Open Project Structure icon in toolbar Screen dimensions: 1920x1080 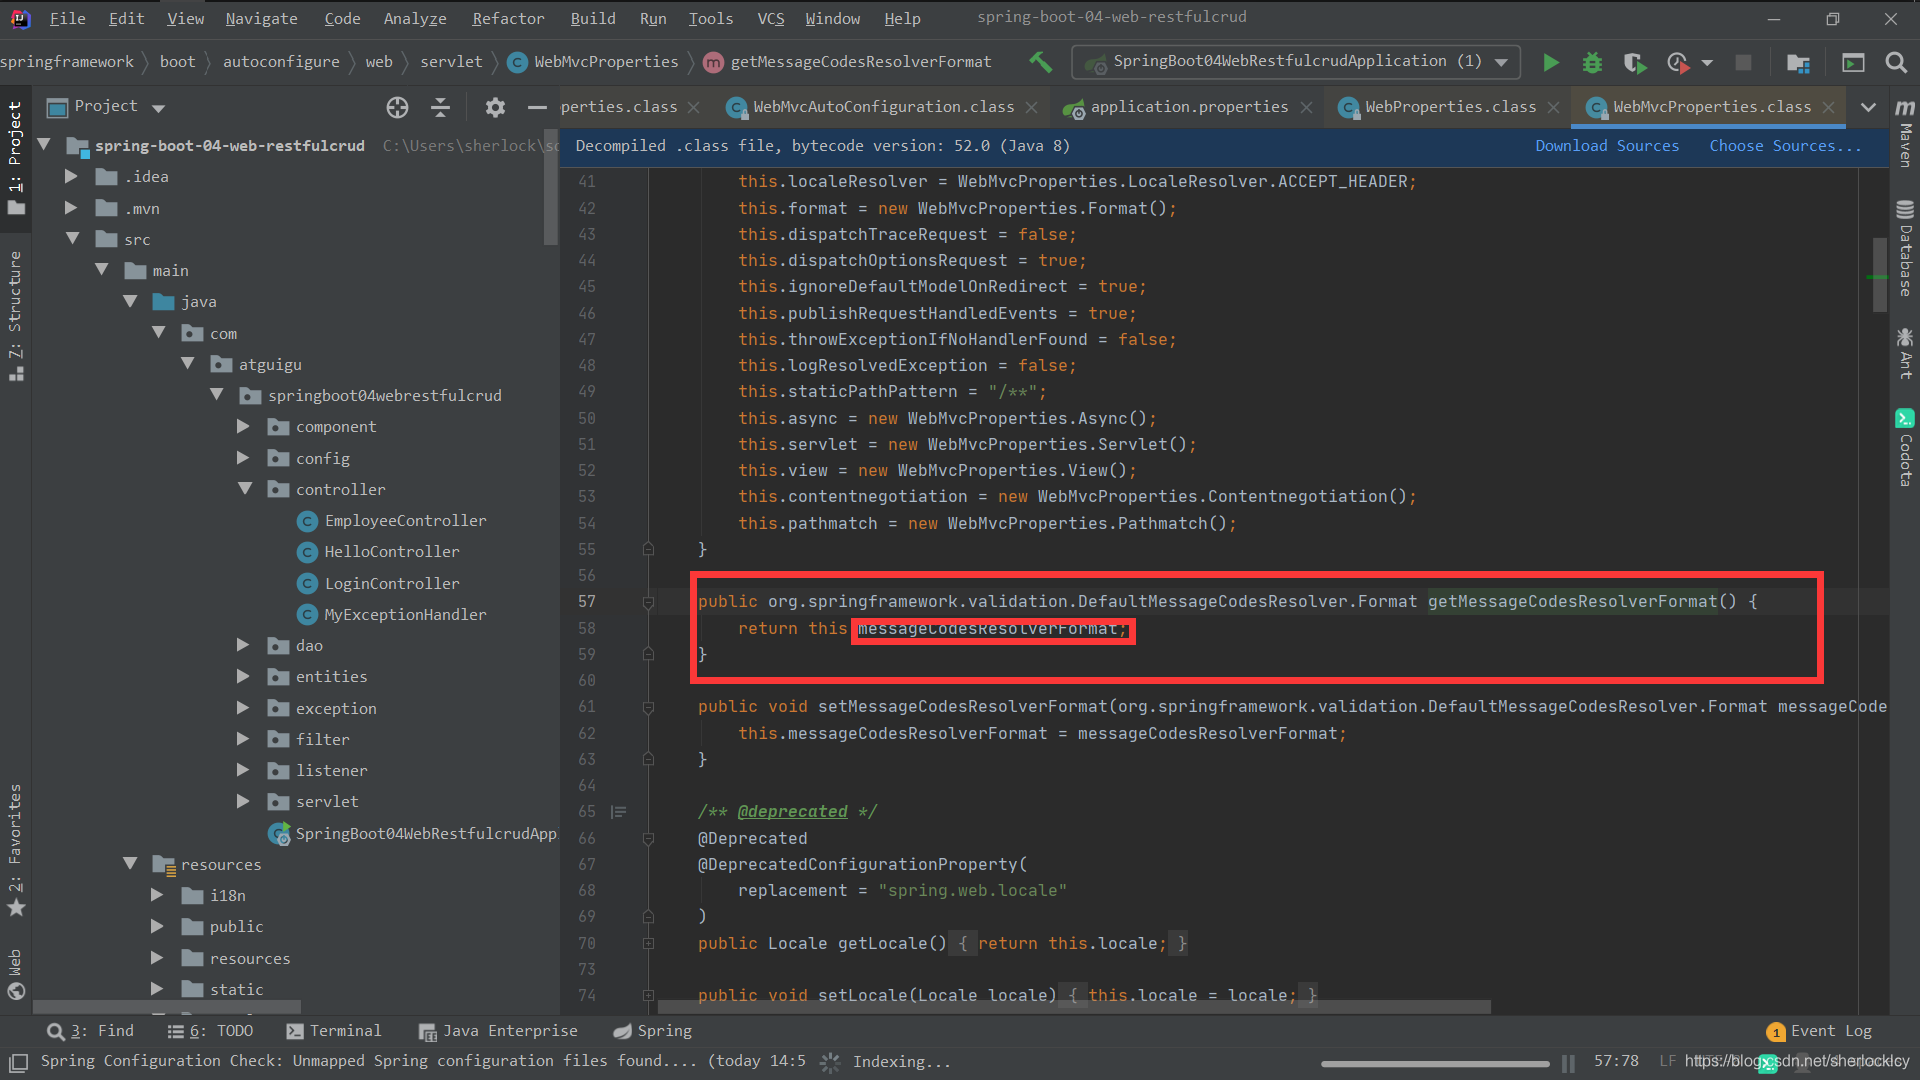click(x=1798, y=62)
